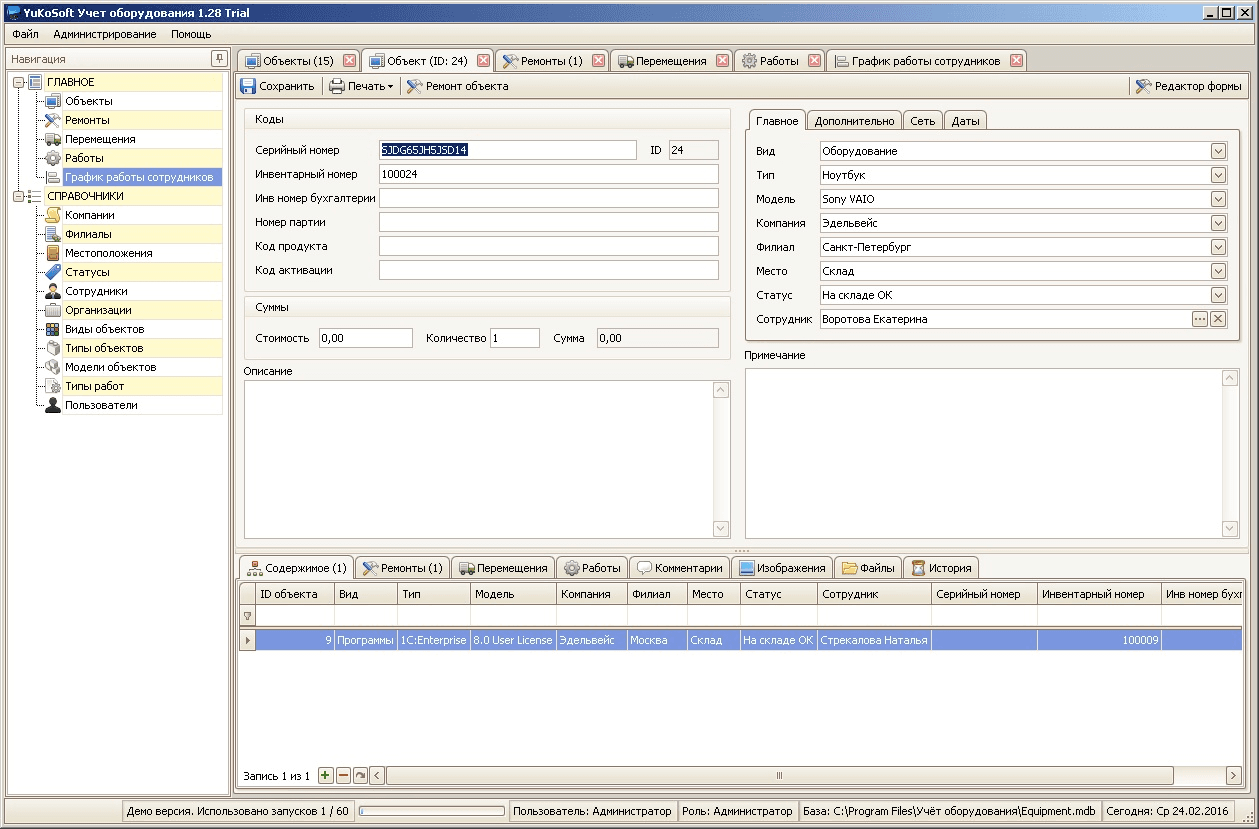This screenshot has height=829, width=1259.
Task: Click the Пользователи icon in navigation tree
Action: (x=53, y=405)
